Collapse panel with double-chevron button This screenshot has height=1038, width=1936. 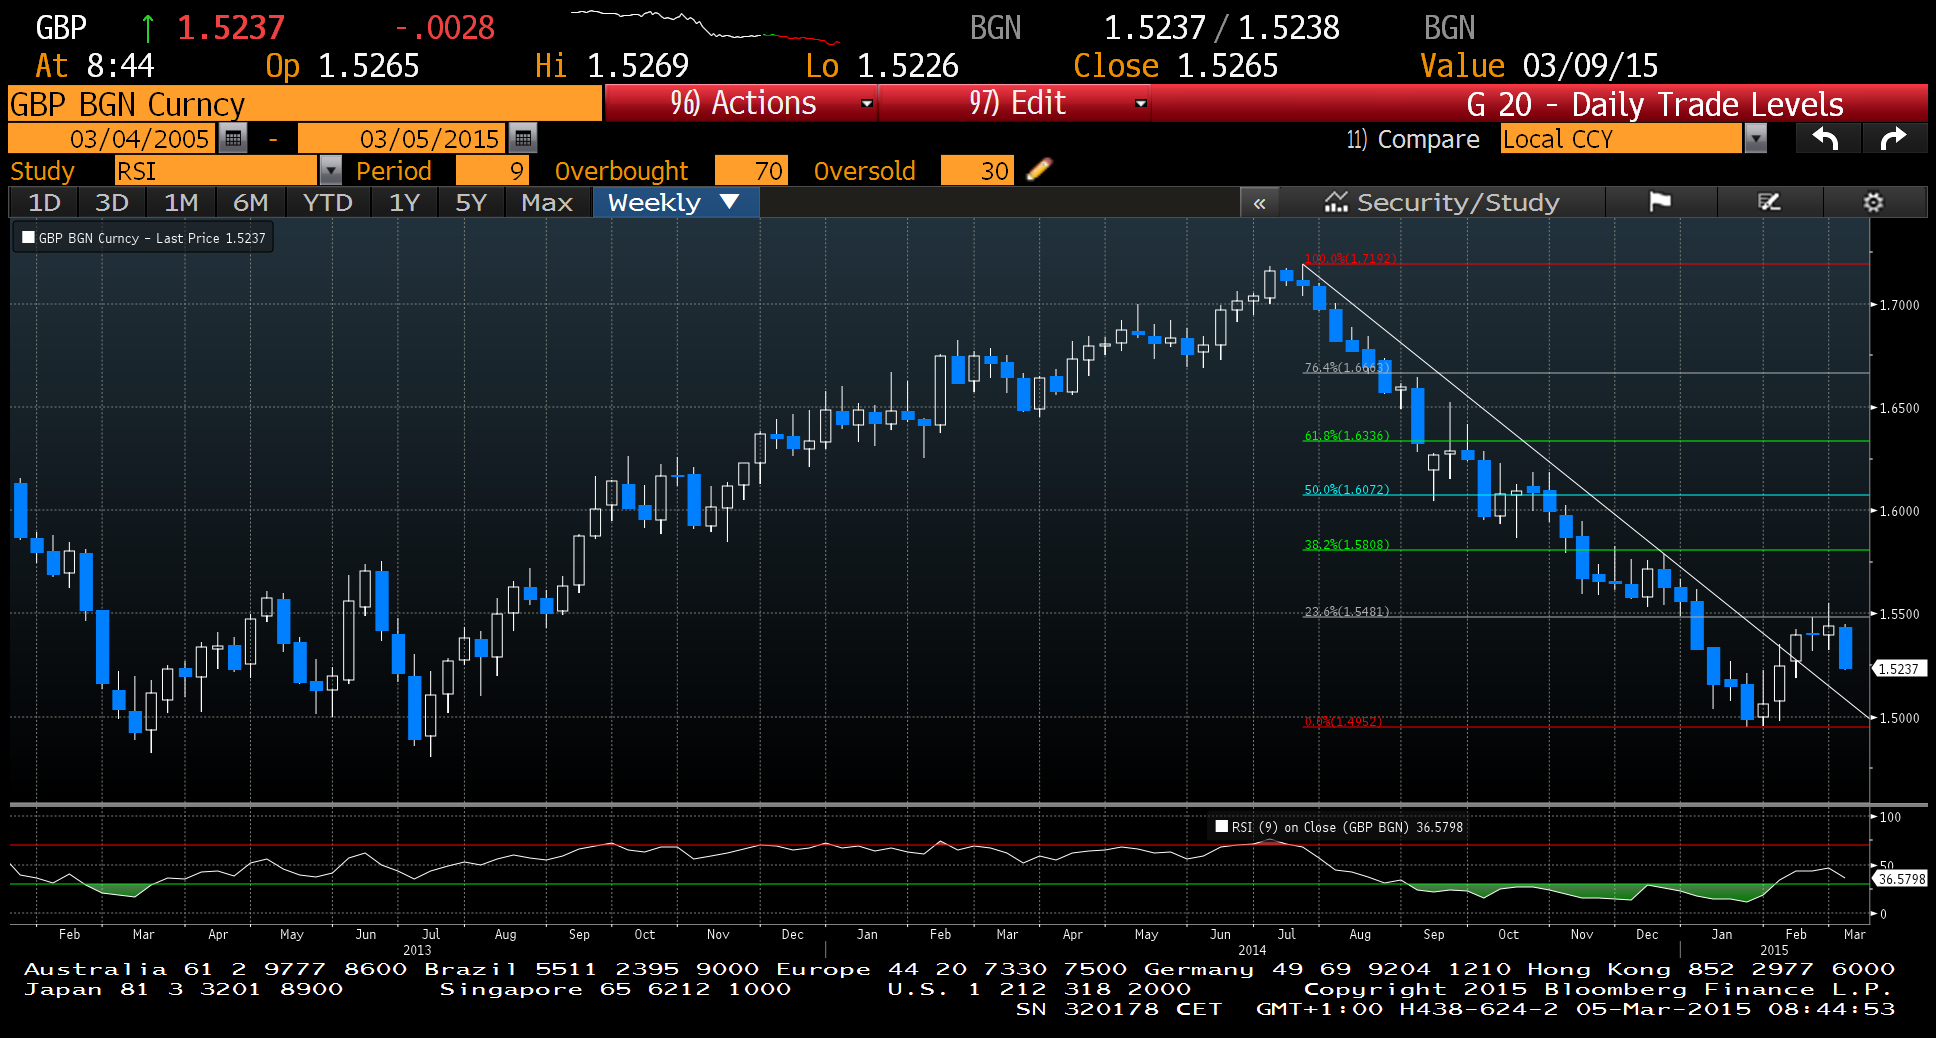1259,203
